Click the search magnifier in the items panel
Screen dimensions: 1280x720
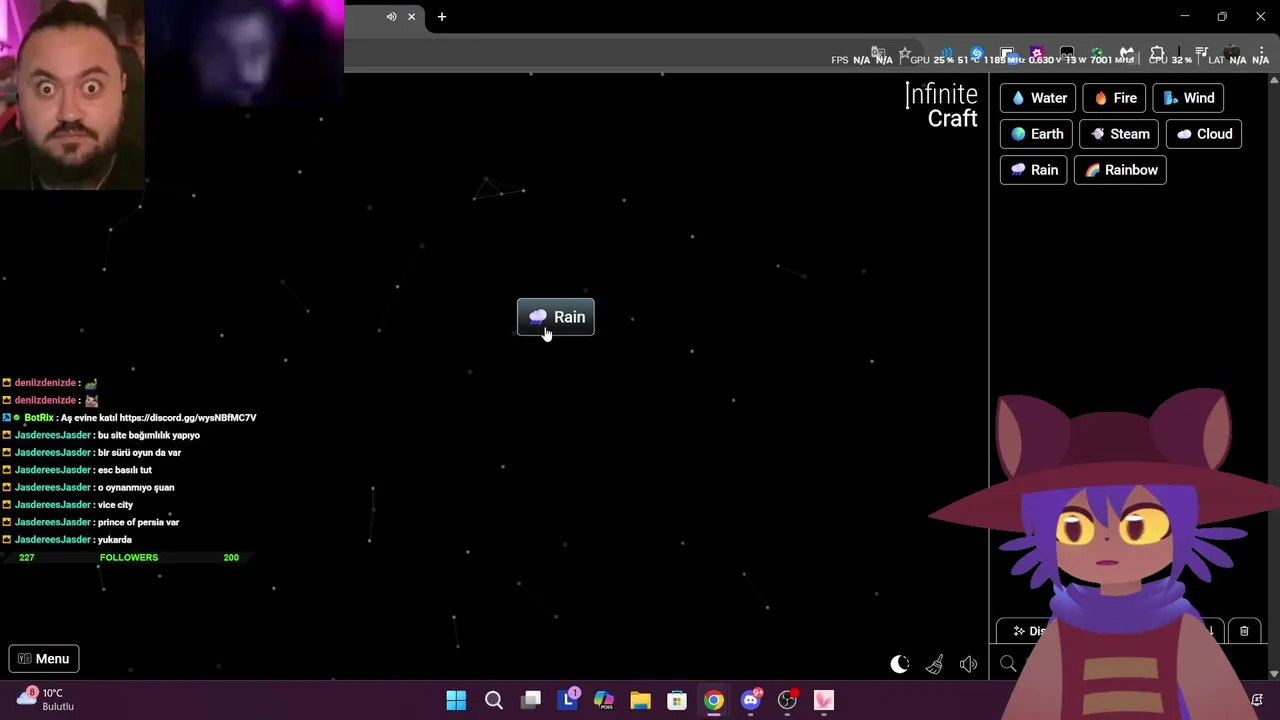pyautogui.click(x=1008, y=663)
